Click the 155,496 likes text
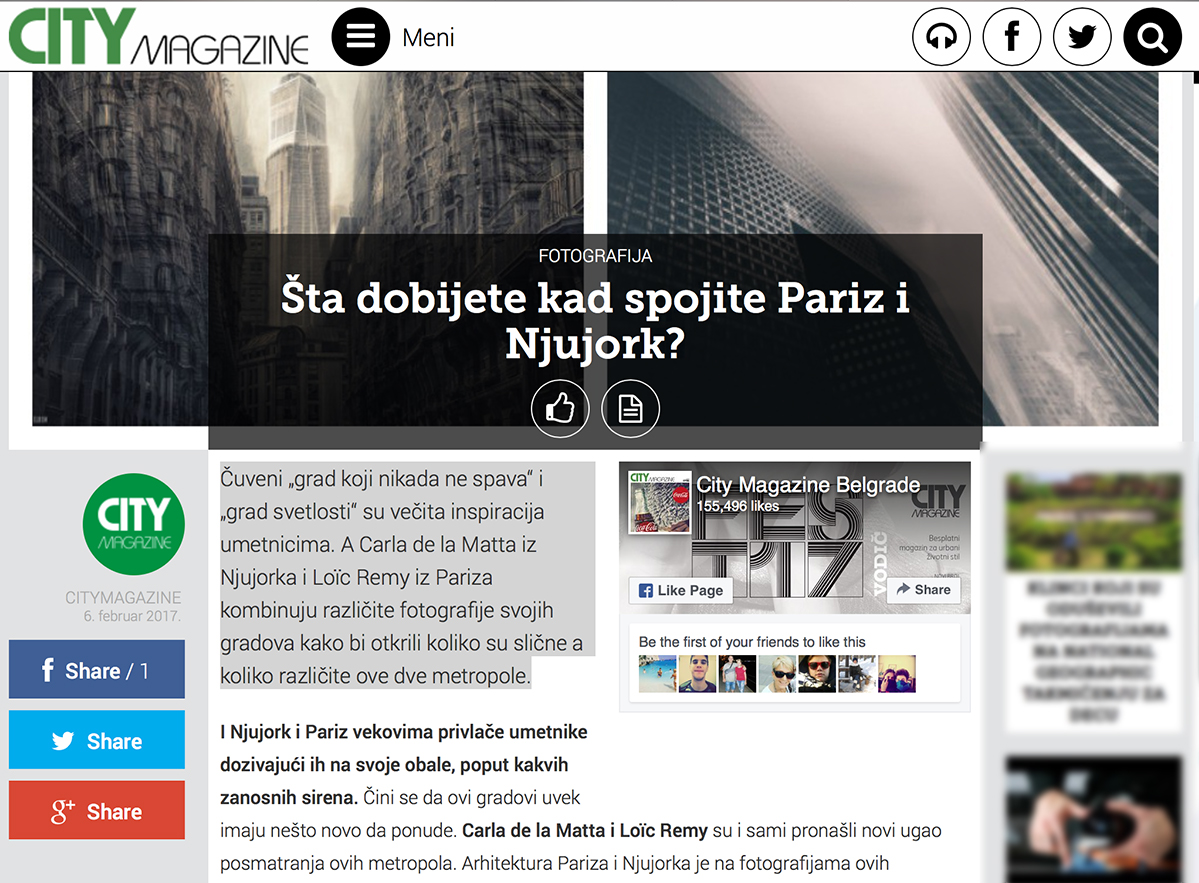This screenshot has height=883, width=1199. pos(738,506)
